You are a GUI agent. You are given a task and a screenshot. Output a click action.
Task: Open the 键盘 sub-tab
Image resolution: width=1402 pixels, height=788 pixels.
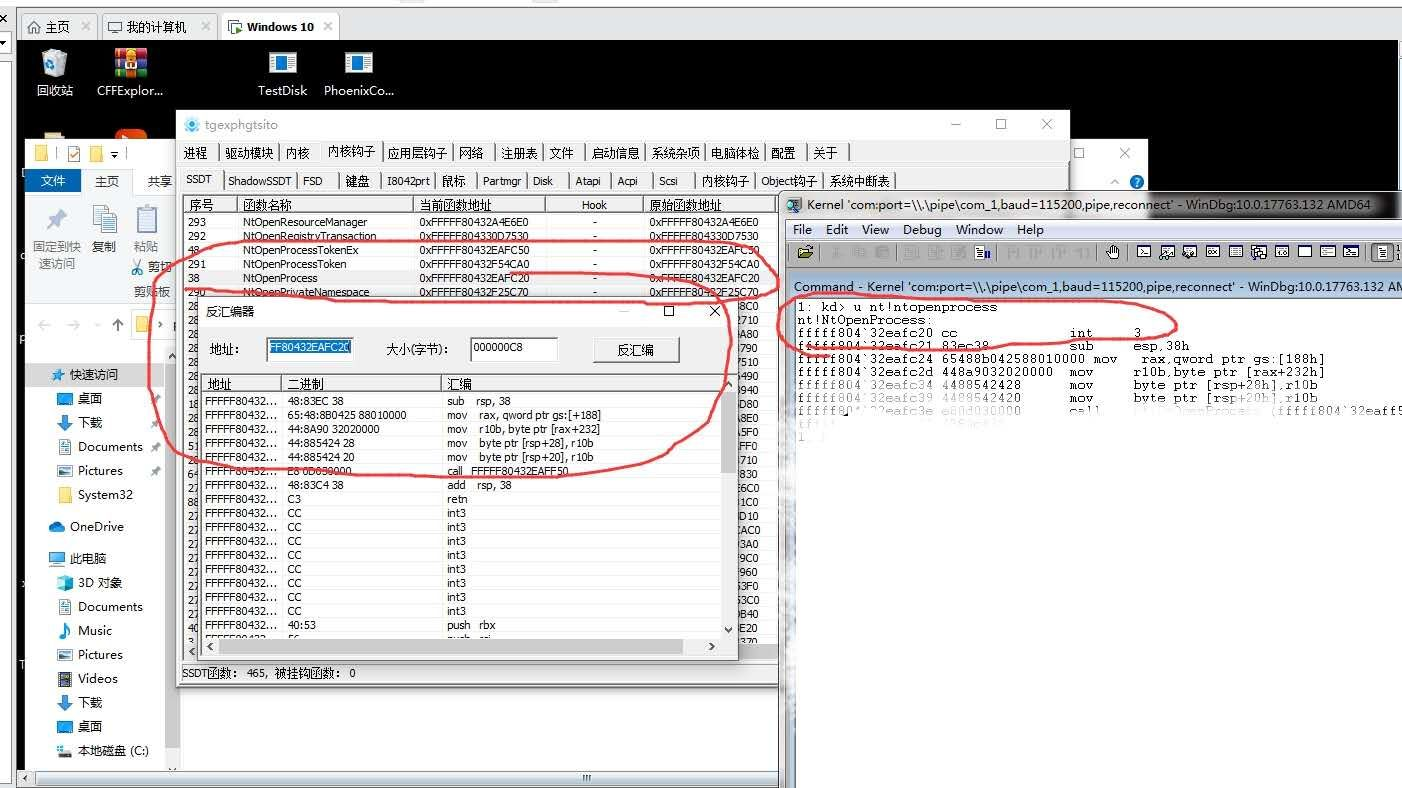(x=357, y=181)
